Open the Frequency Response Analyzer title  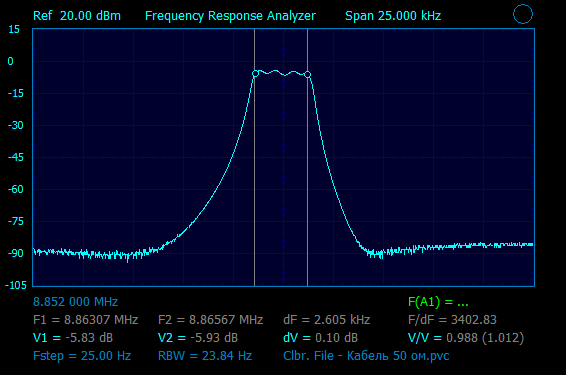click(x=230, y=16)
